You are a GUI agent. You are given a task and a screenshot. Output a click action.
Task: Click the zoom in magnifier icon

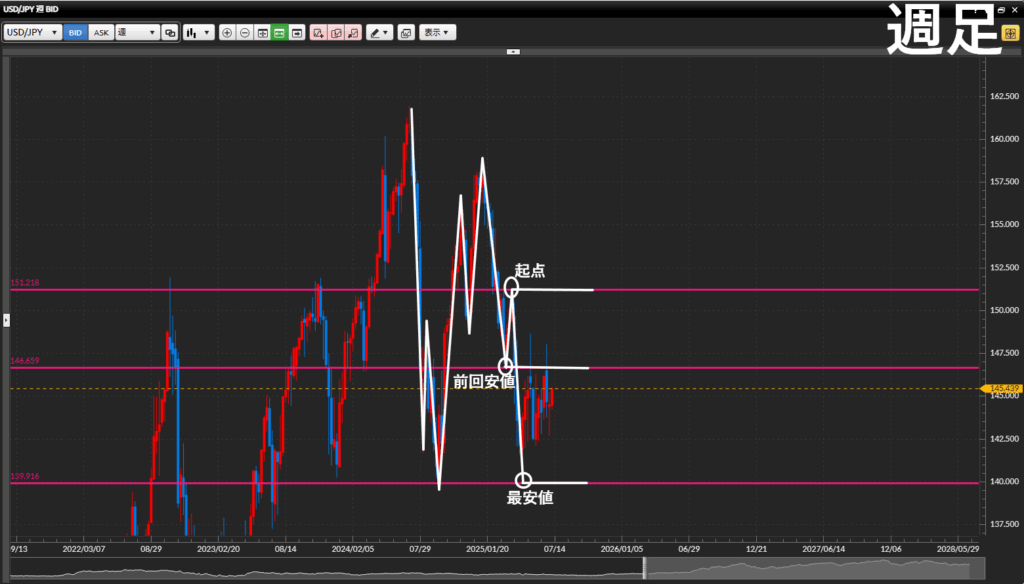[x=227, y=33]
